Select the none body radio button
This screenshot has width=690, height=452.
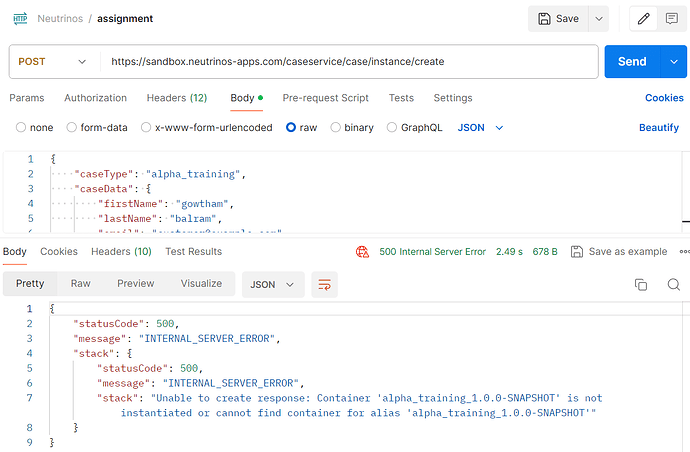21,128
